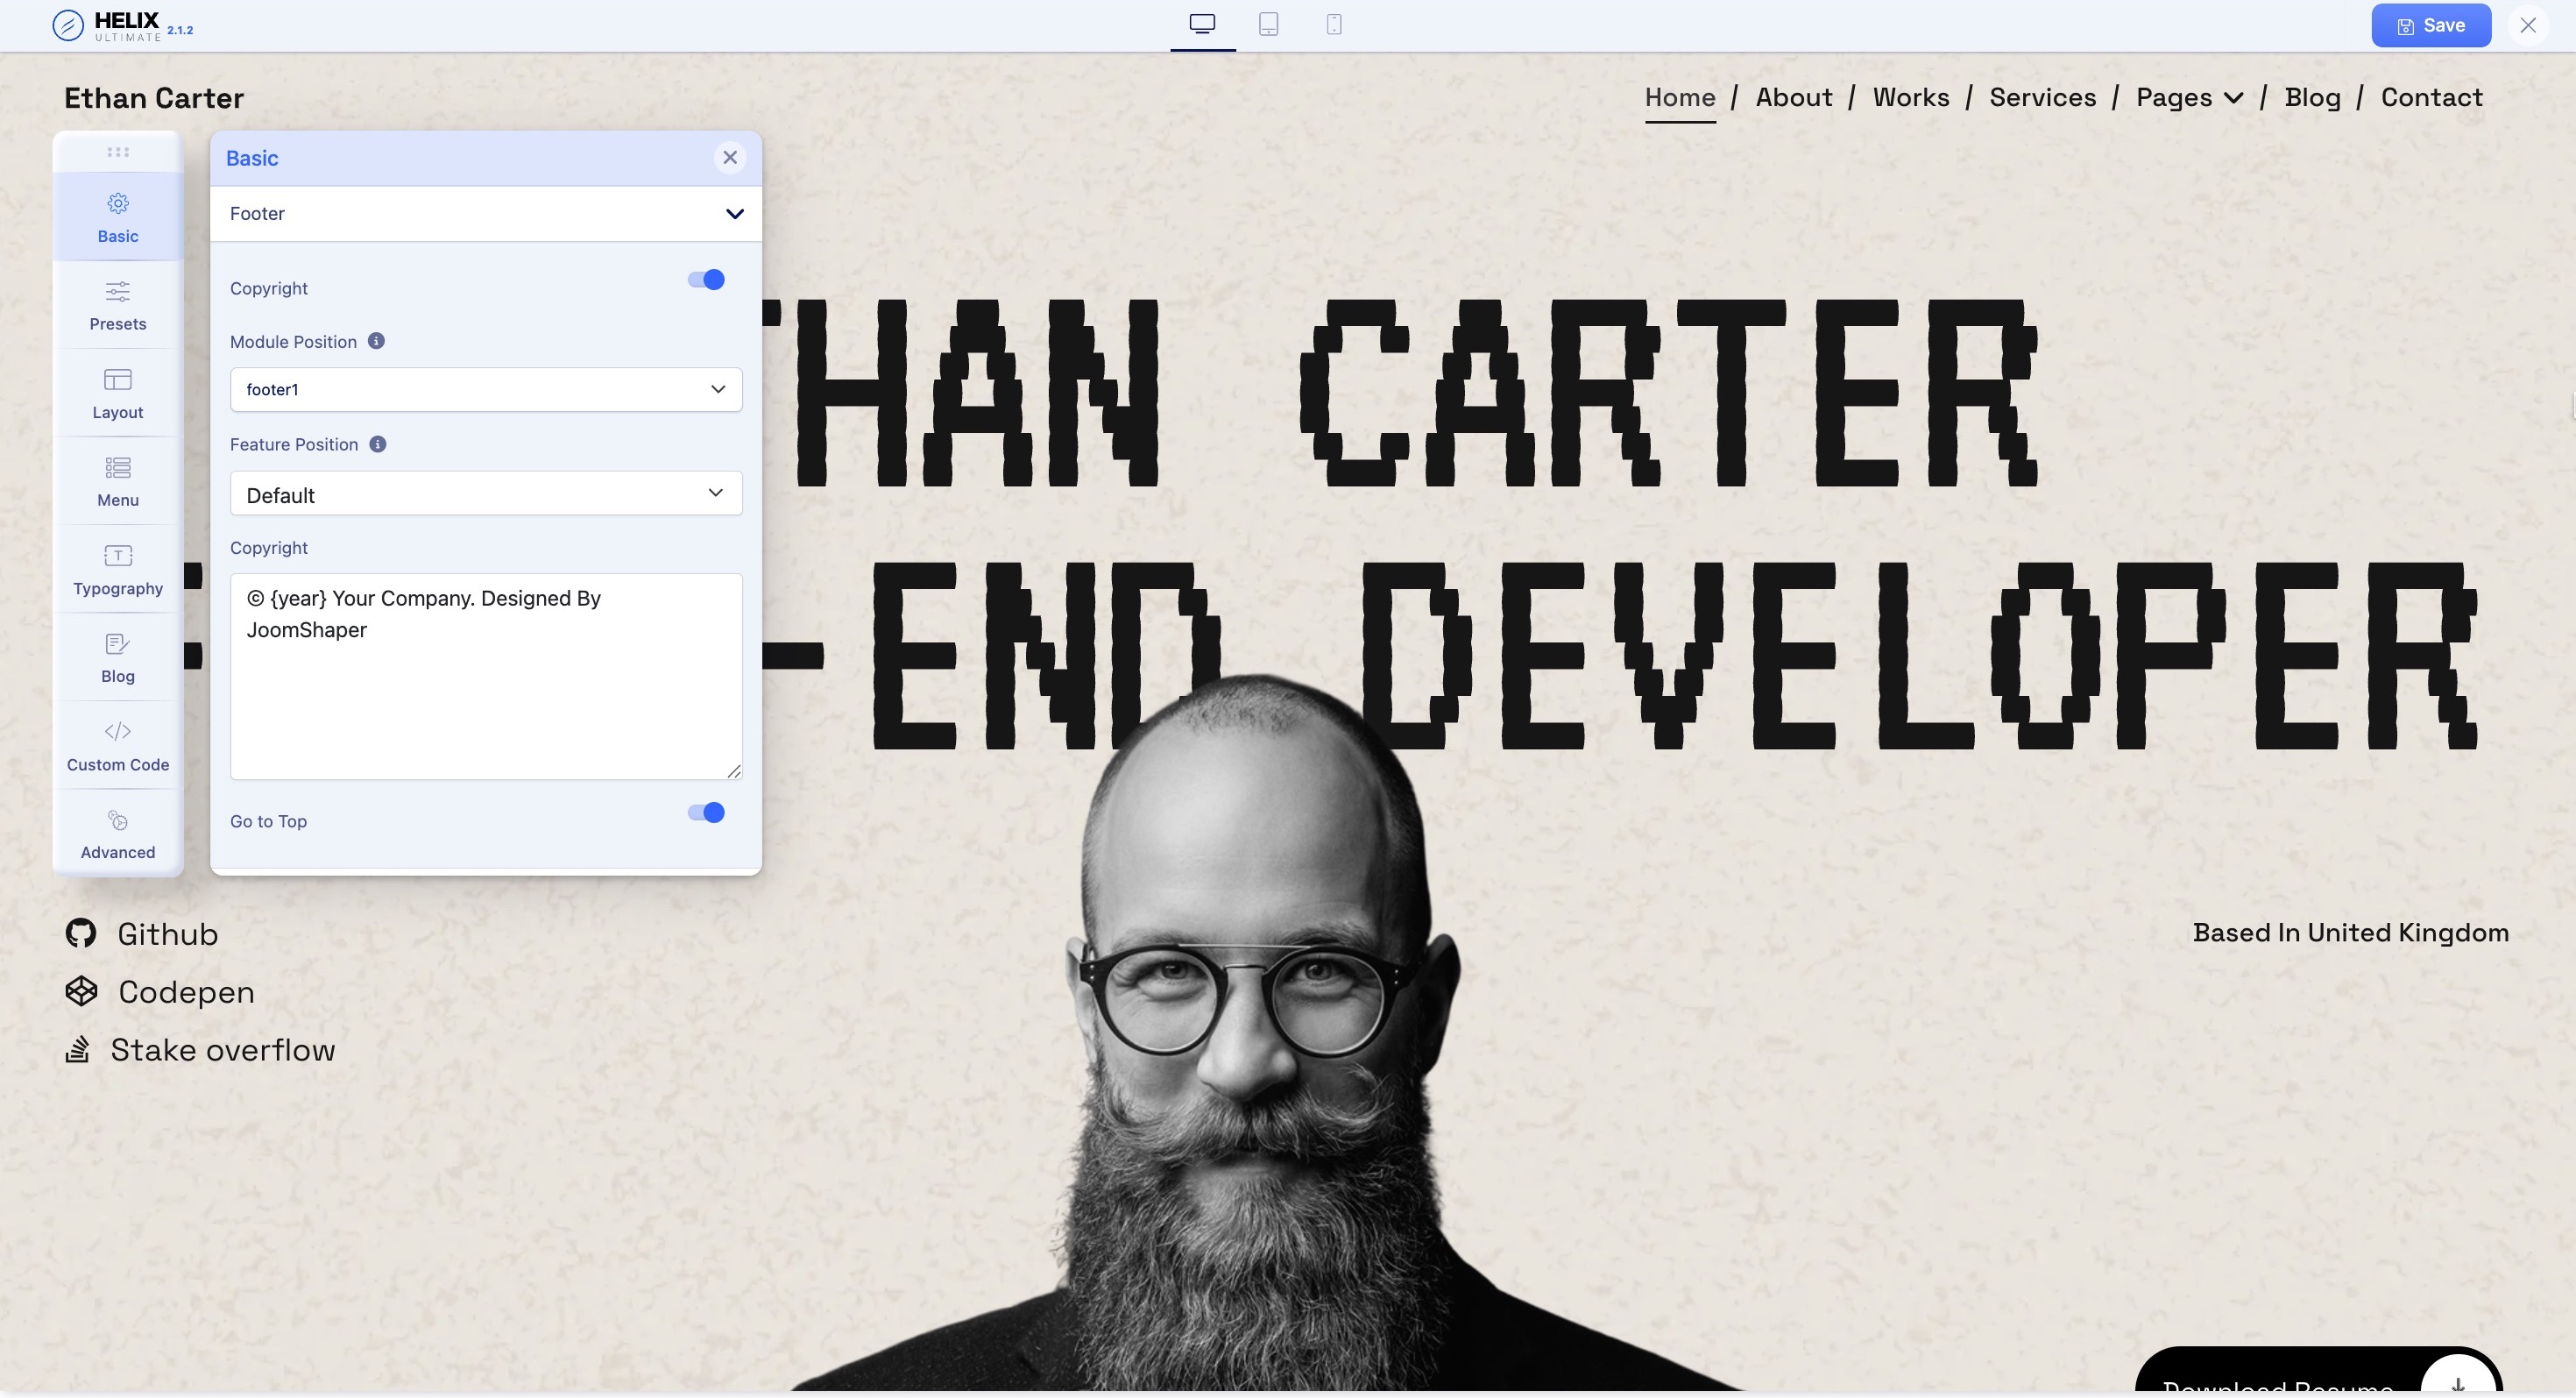Open the Advanced settings panel

118,834
